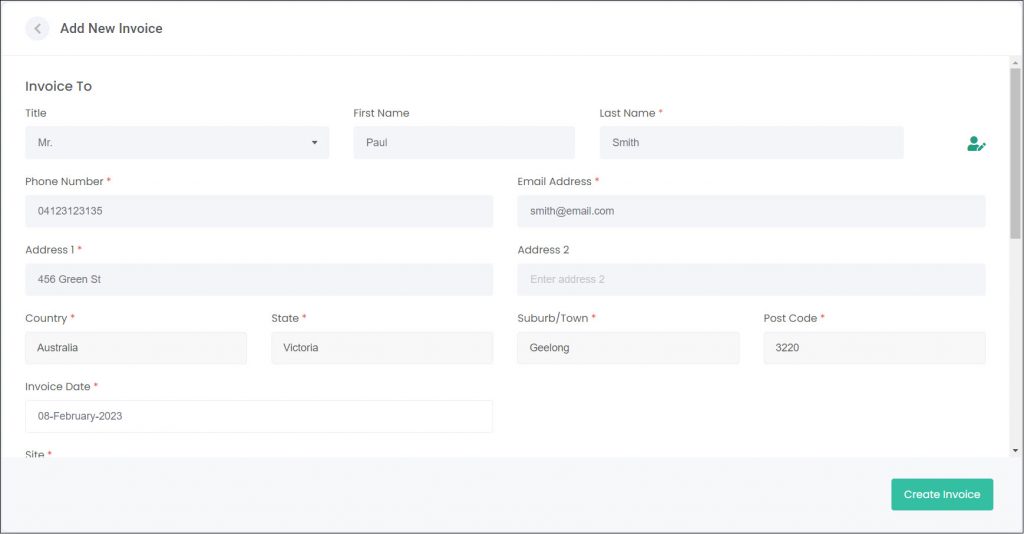Open the Country field showing Australia
The width and height of the screenshot is (1024, 534).
tap(136, 348)
